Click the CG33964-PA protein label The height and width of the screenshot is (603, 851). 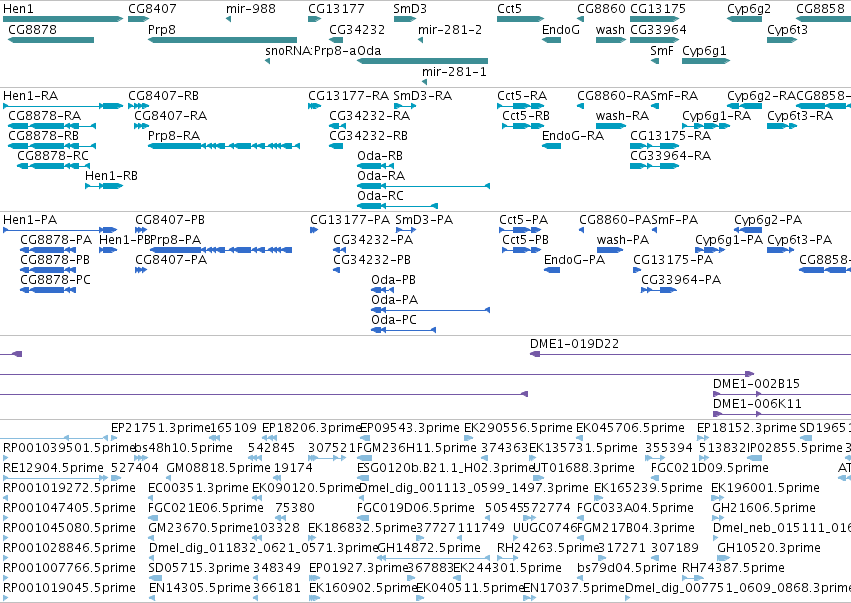[681, 280]
